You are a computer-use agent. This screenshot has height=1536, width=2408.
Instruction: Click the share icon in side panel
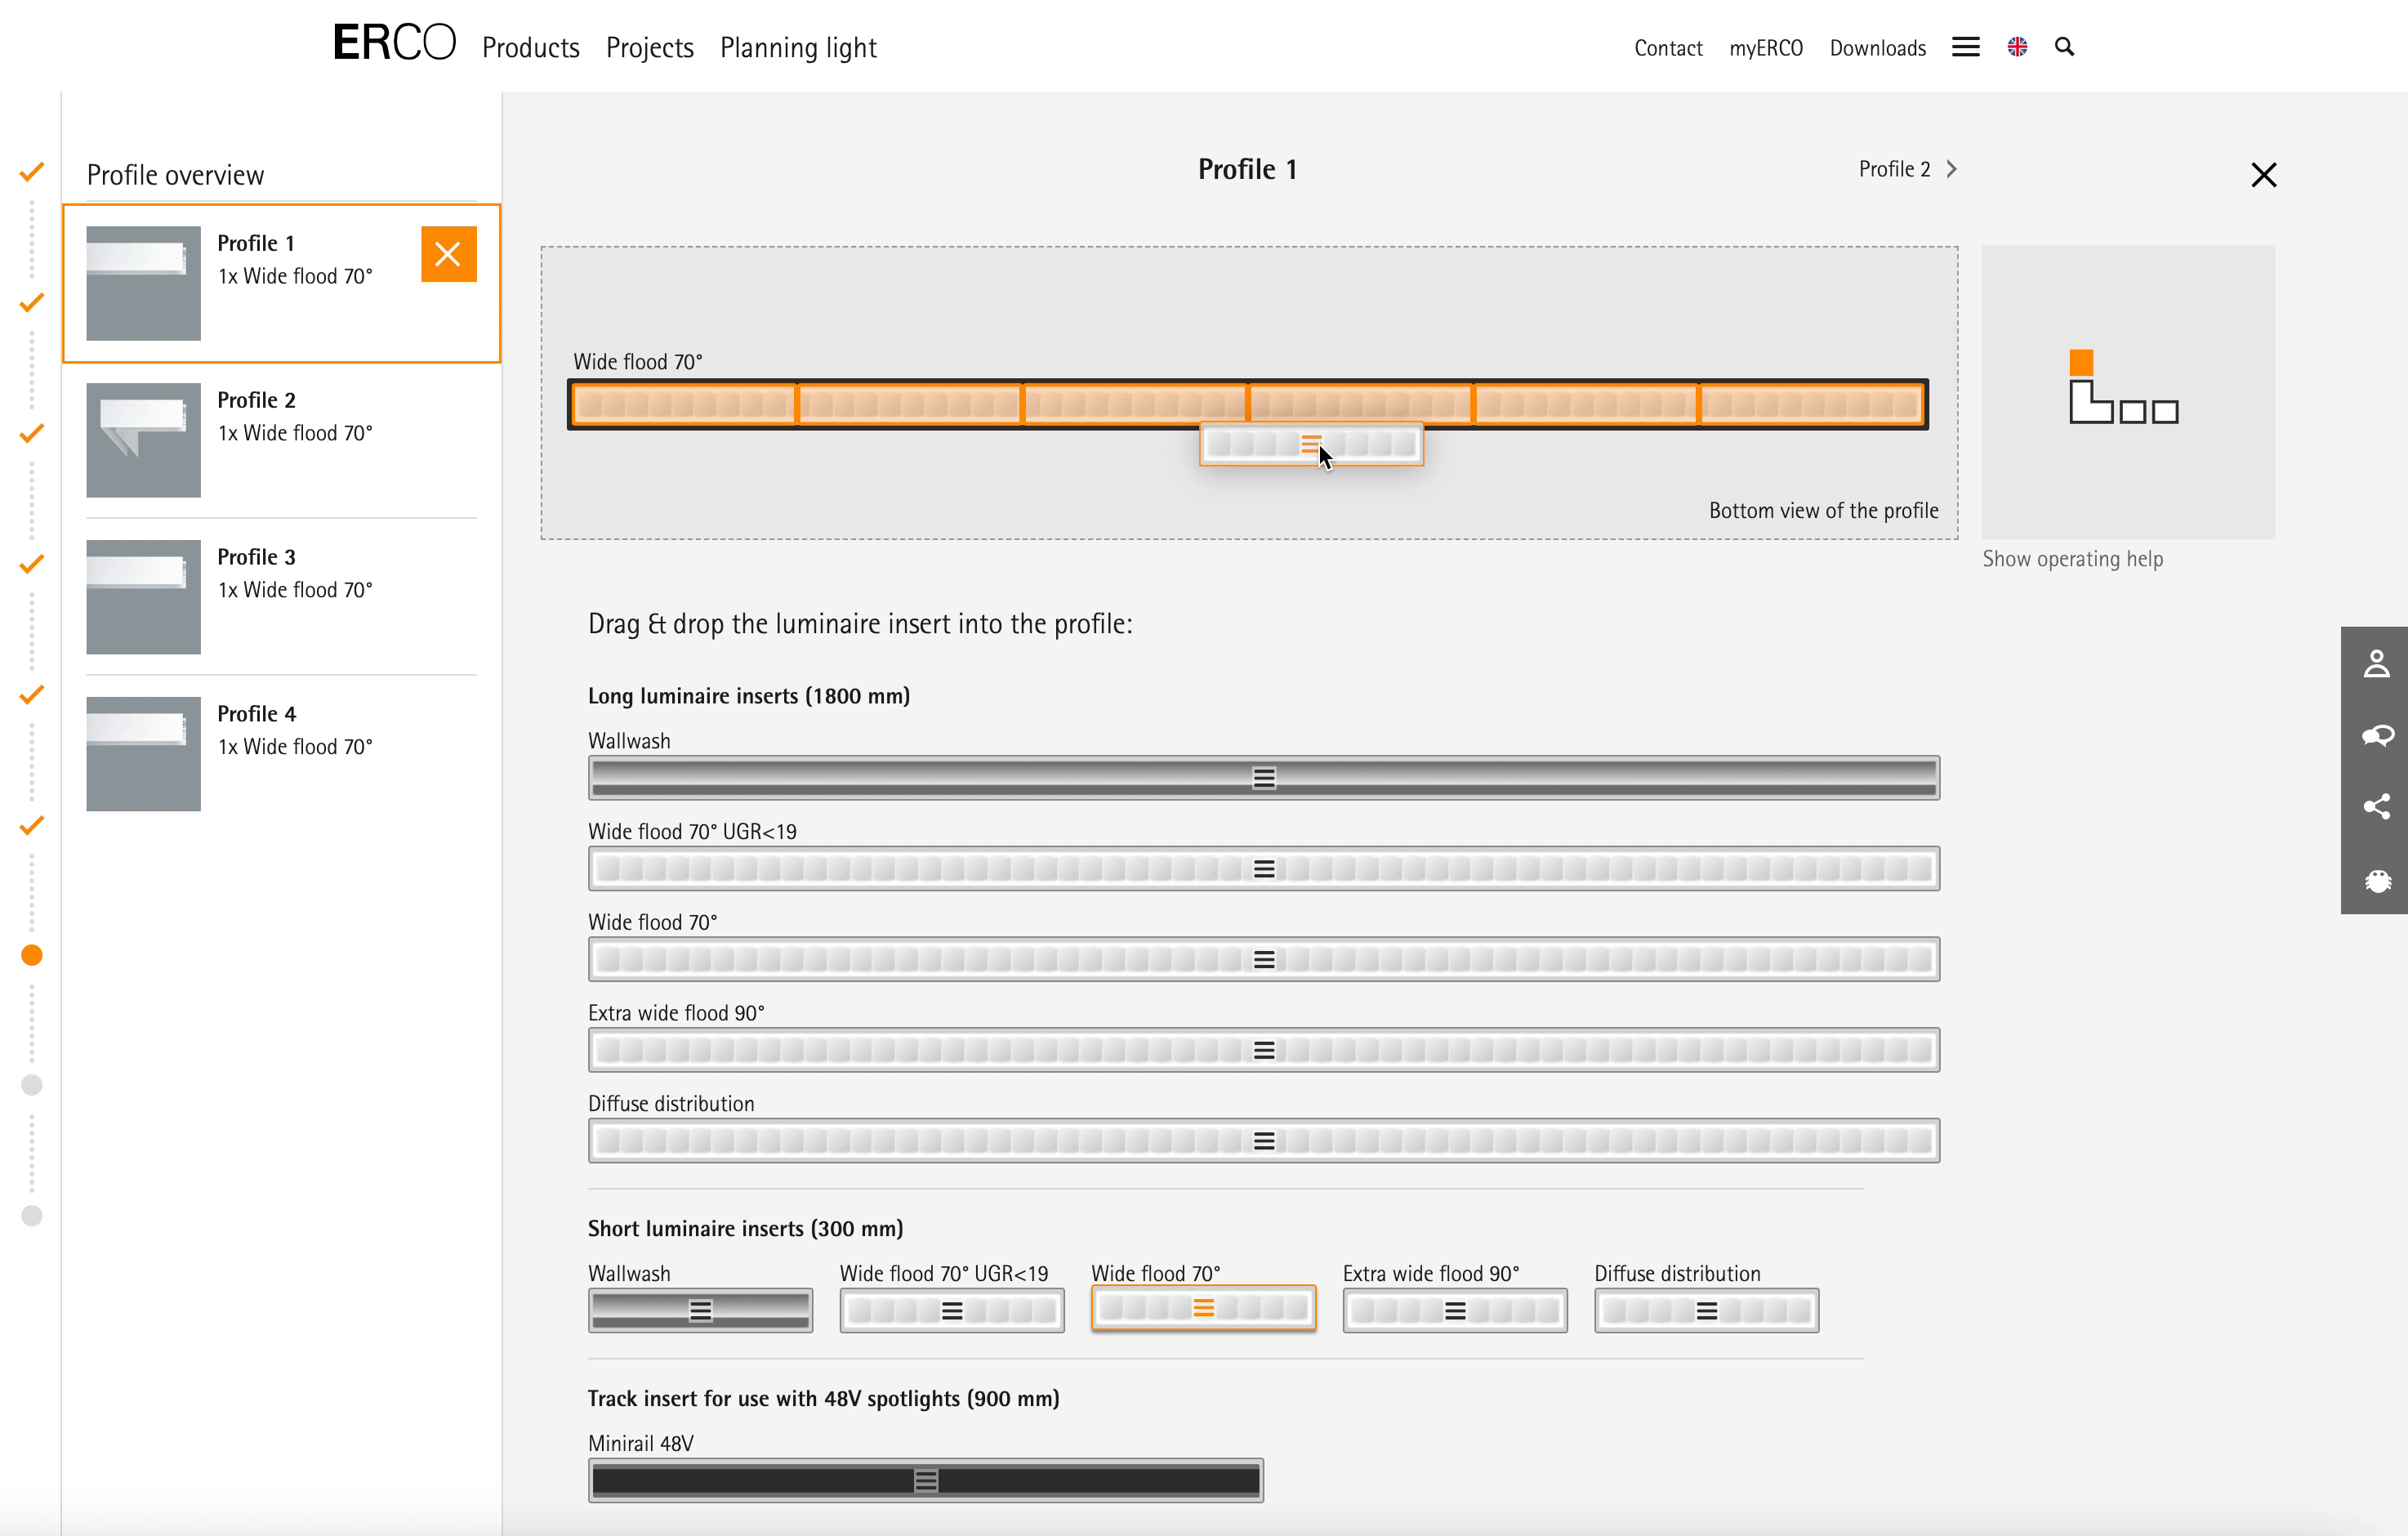point(2376,807)
